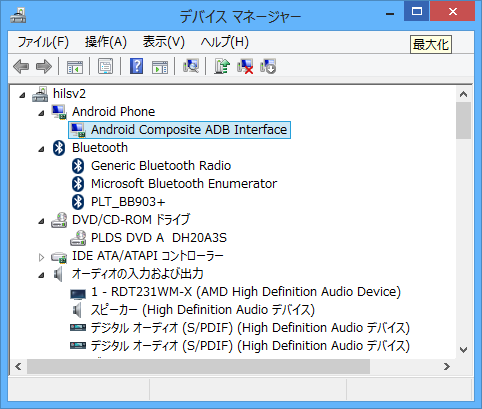Click the Android Phone category icon
The image size is (482, 409).
59,112
